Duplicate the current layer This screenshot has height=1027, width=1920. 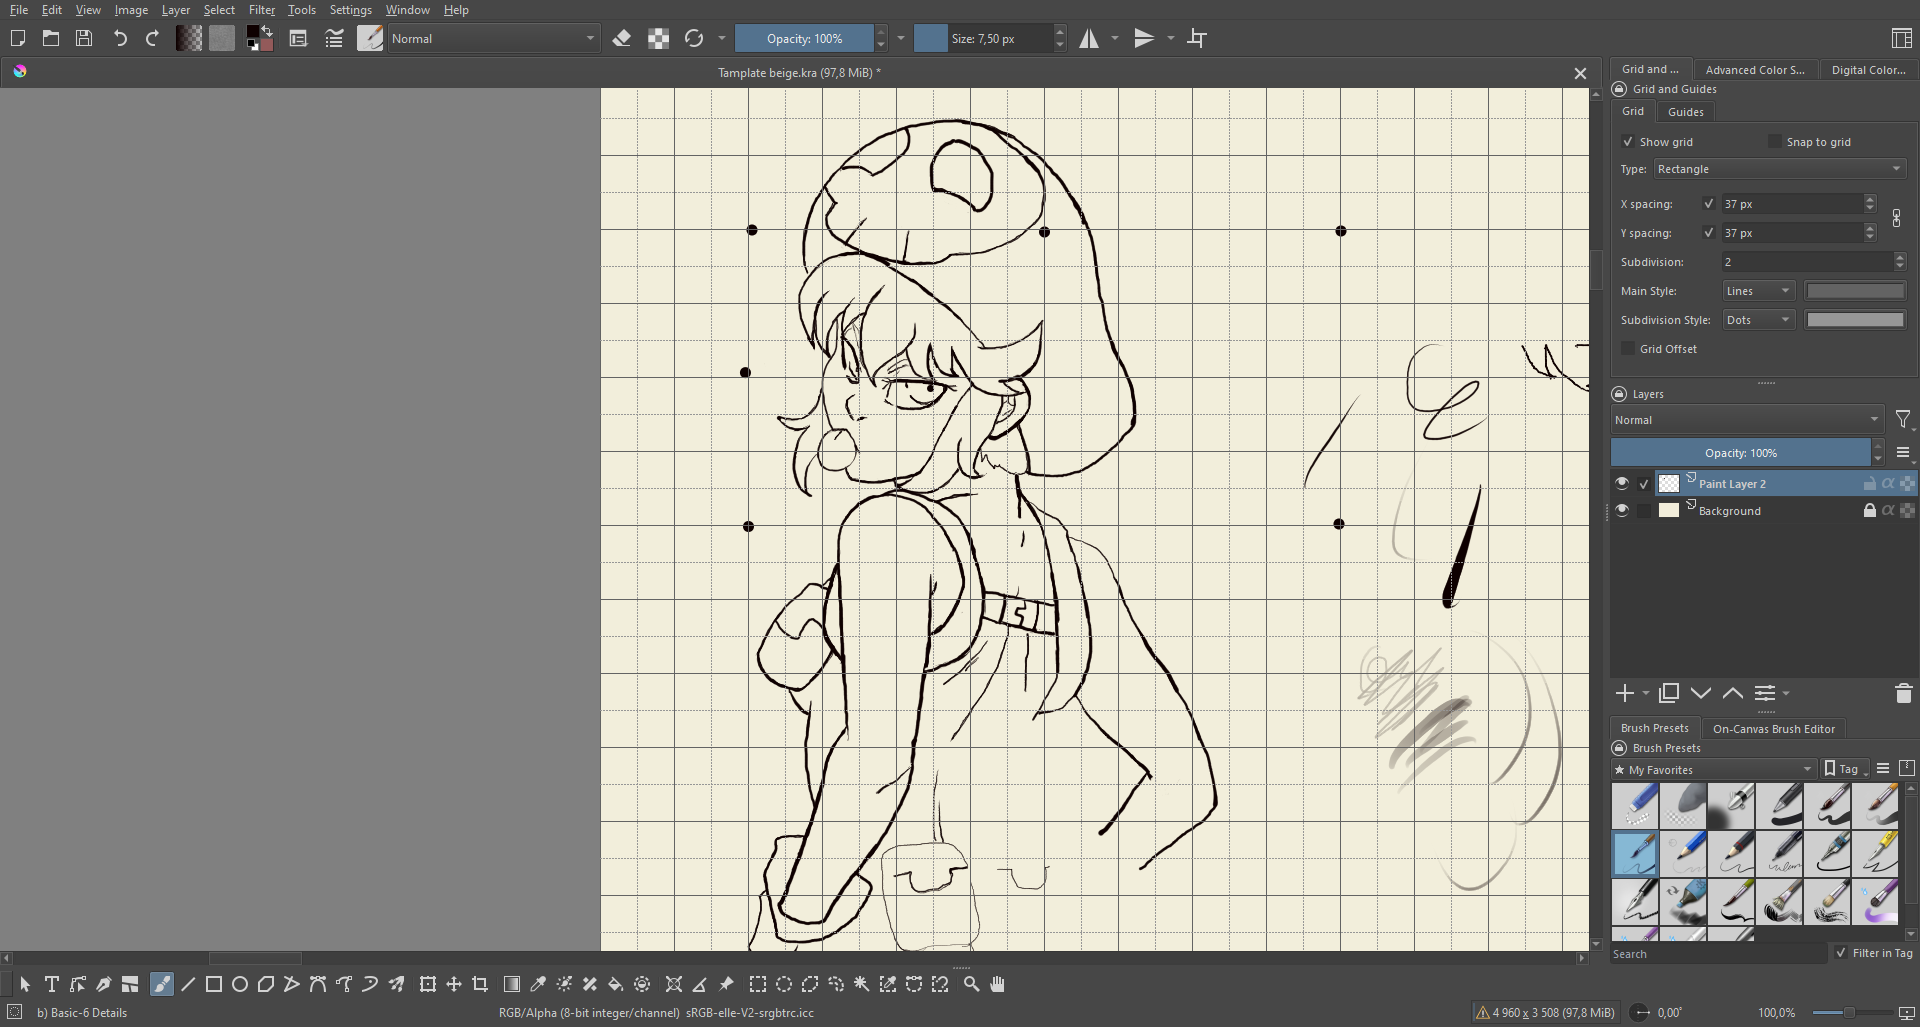1669,693
